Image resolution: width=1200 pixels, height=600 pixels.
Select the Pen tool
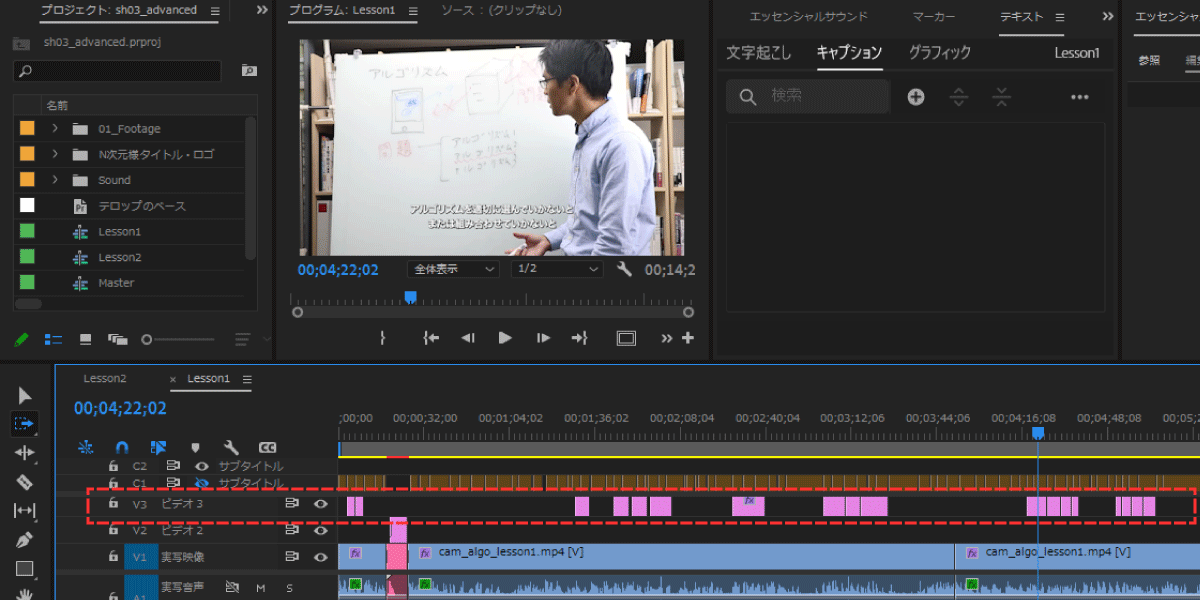point(25,540)
